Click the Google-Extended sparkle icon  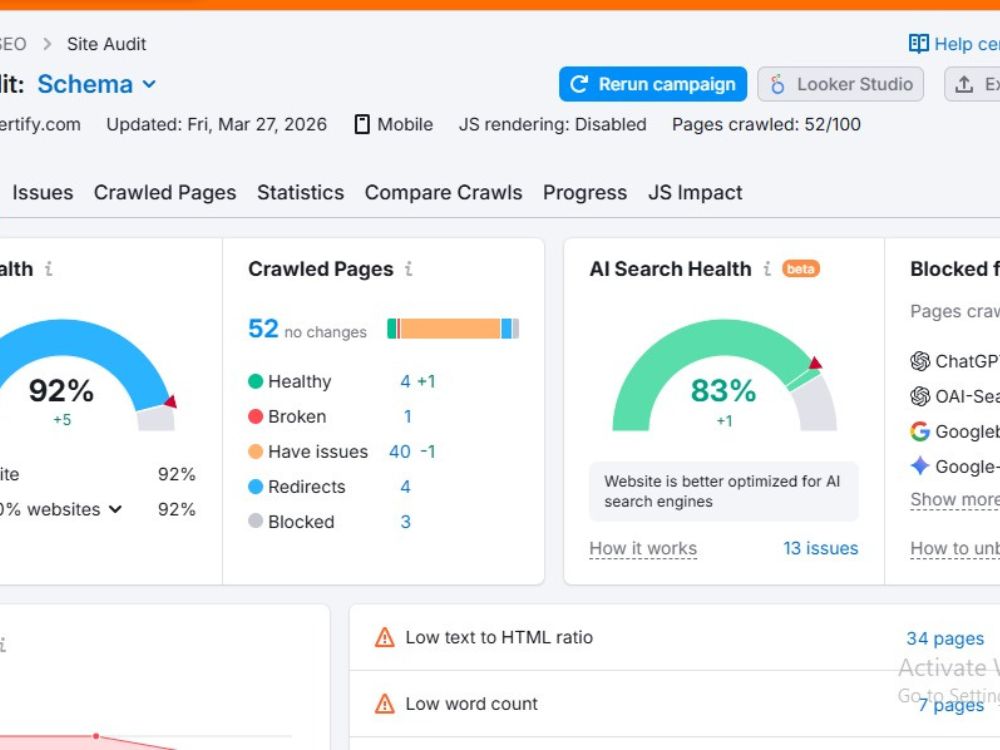point(920,466)
